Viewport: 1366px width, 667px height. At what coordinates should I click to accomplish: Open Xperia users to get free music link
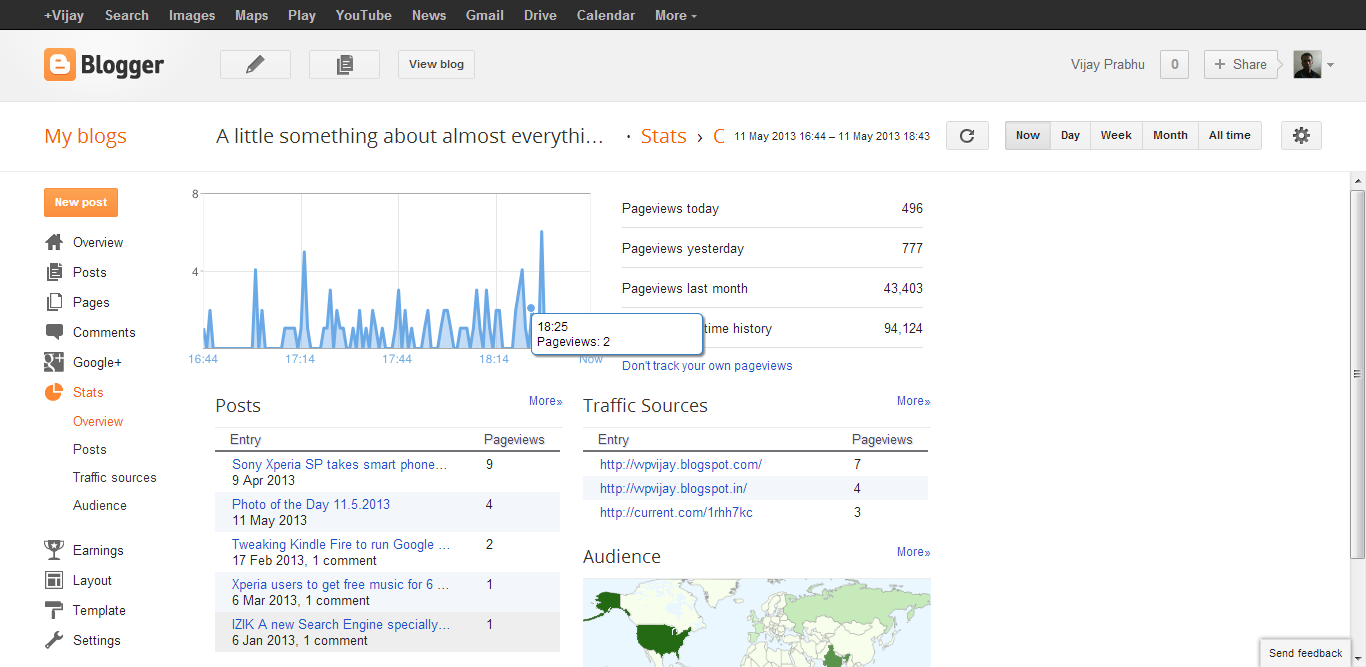(x=340, y=584)
